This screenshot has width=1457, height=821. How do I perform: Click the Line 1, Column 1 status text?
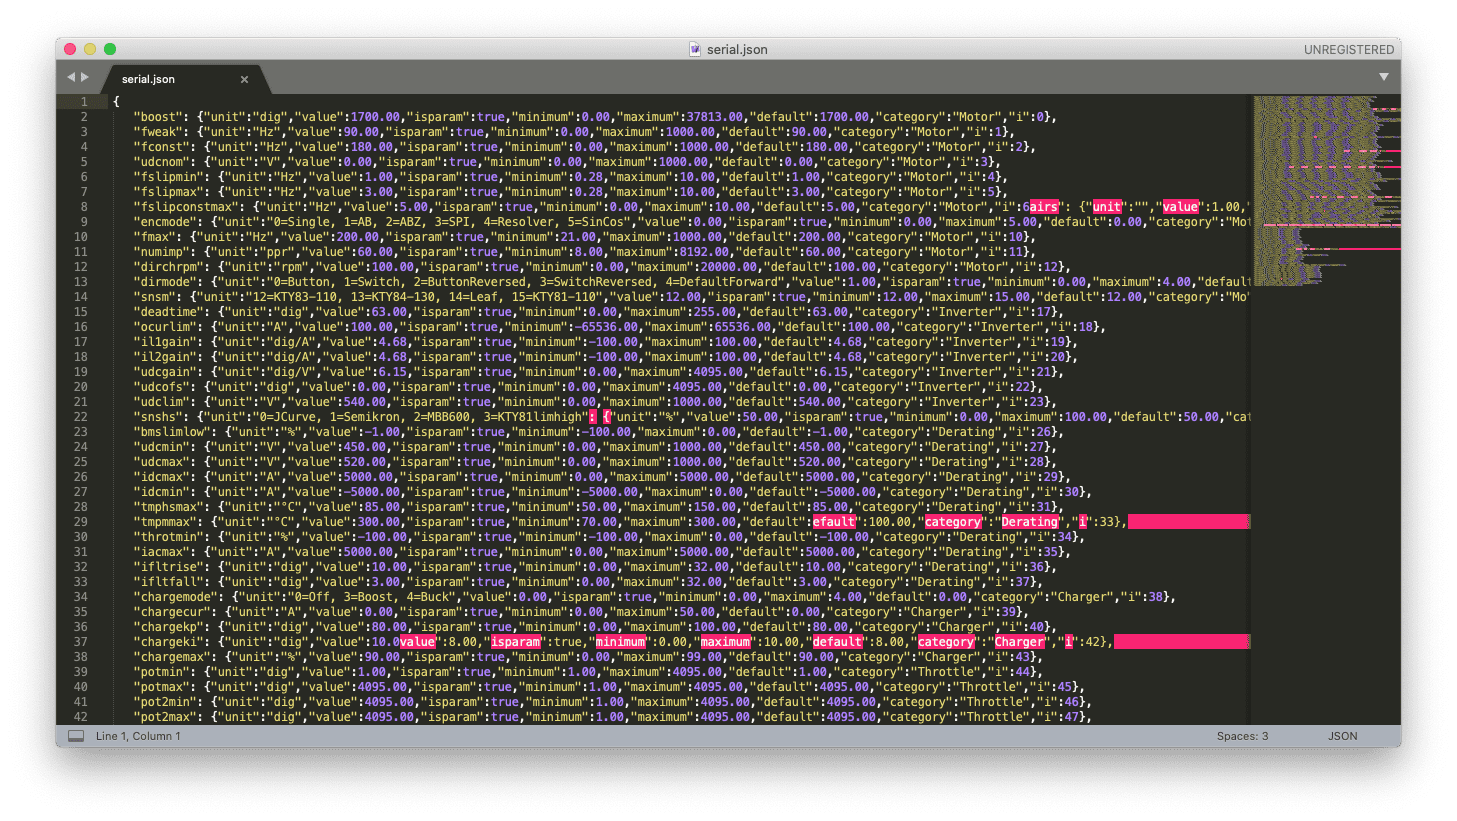click(x=138, y=736)
